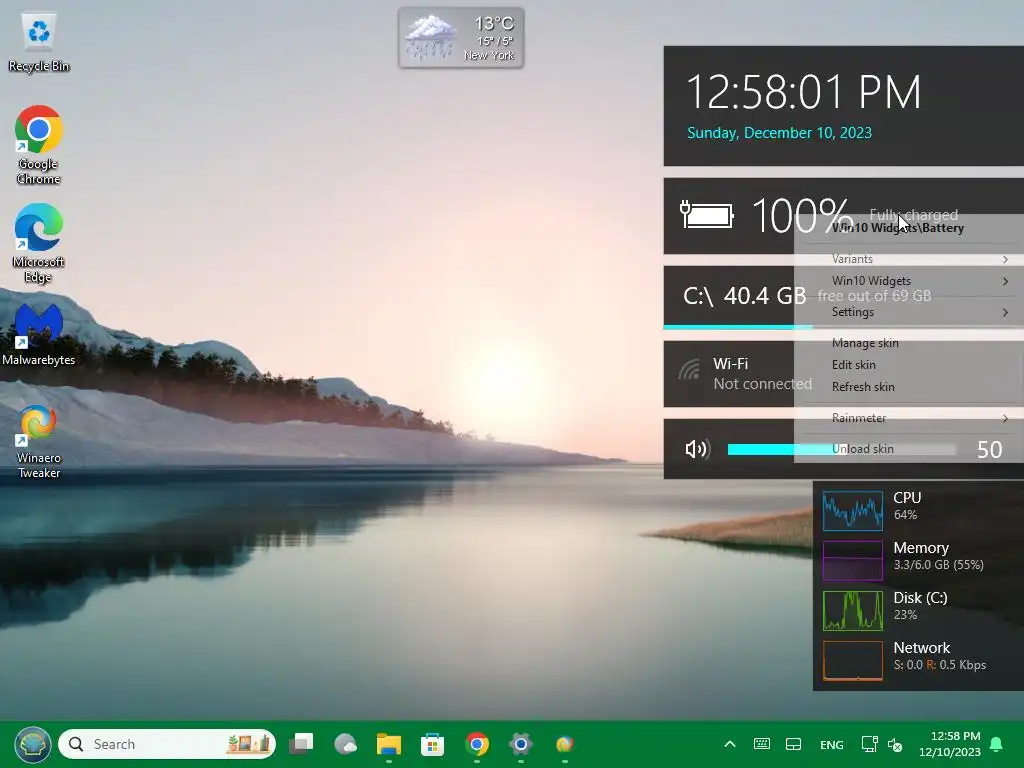This screenshot has width=1024, height=768.
Task: Open the Recycle Bin desktop icon
Action: [39, 42]
